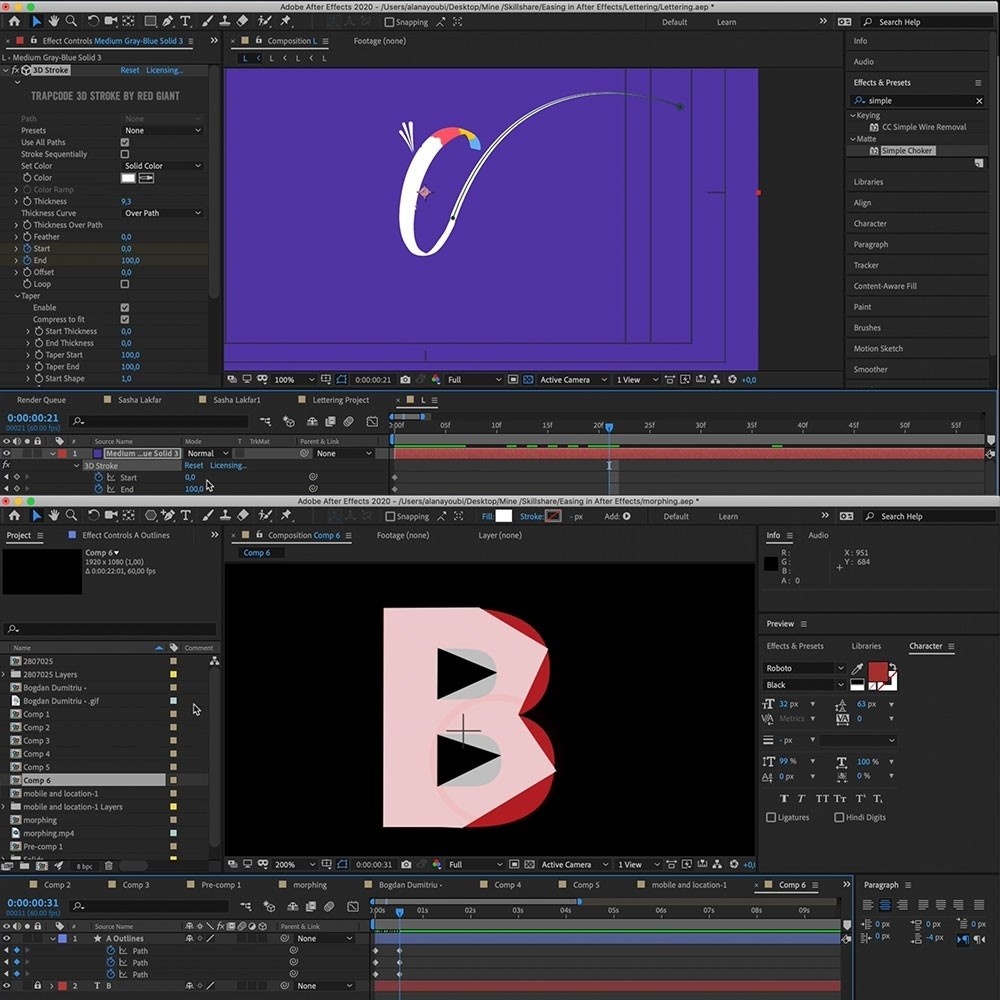This screenshot has width=1000, height=1000.
Task: Click Reset link in Effect Controls 3D Stroke
Action: (x=129, y=70)
